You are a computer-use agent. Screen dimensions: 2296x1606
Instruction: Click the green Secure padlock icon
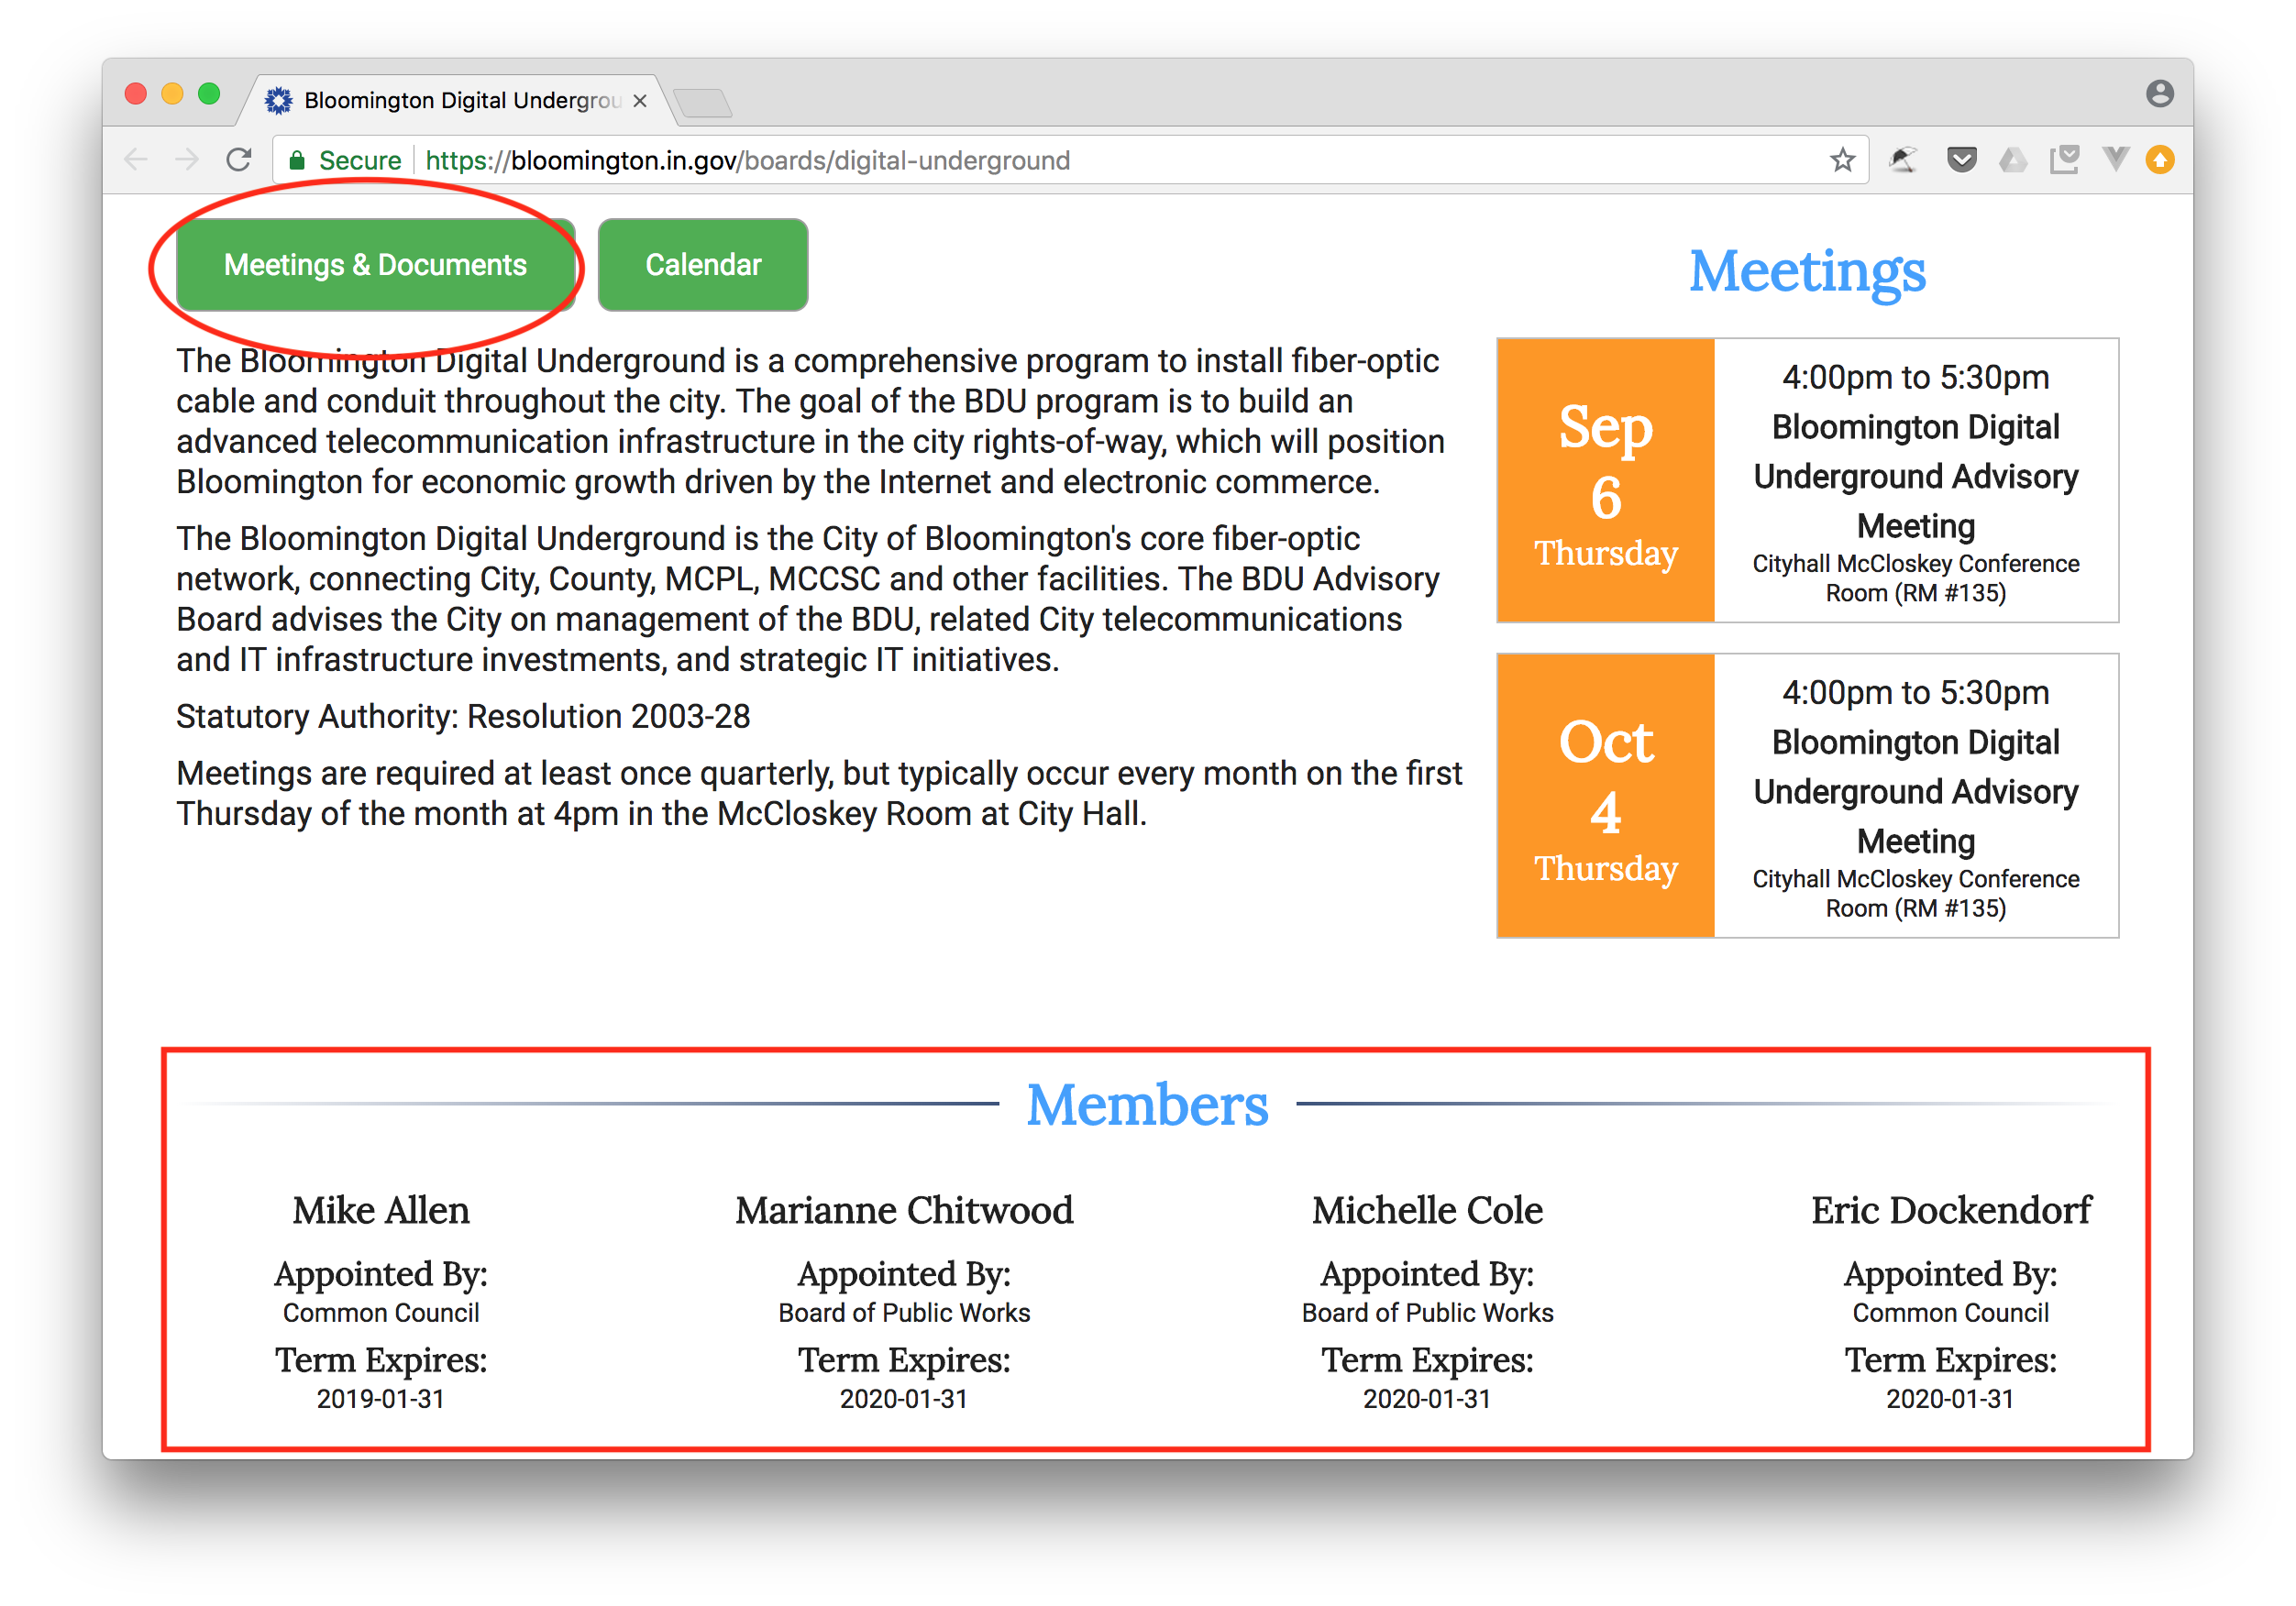click(x=296, y=160)
